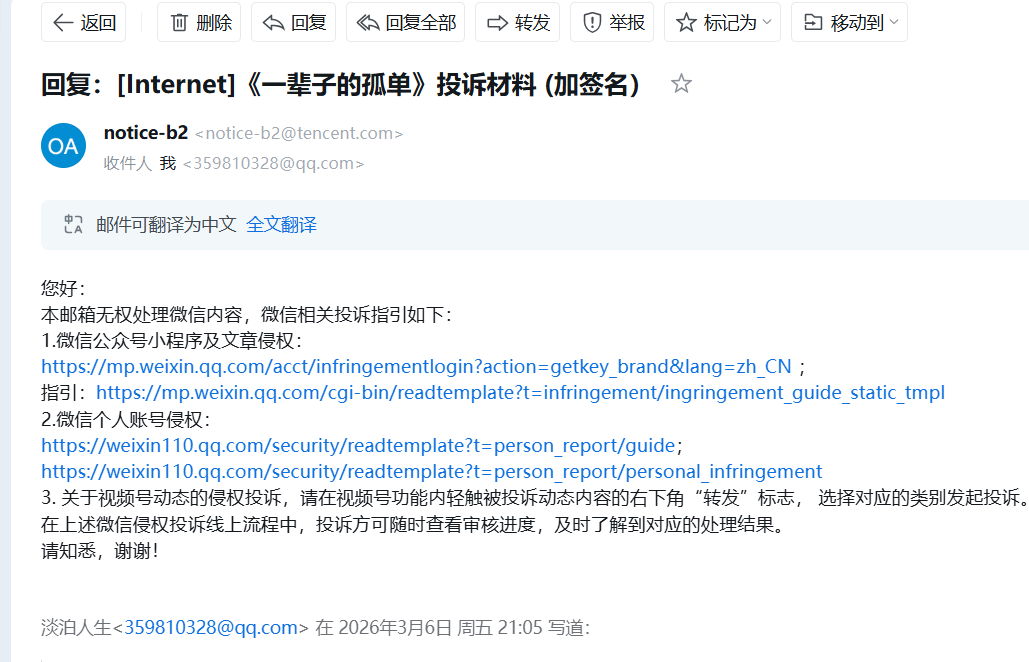Screen dimensions: 1029x662
Task: Click the 全文翻译 link
Action: pyautogui.click(x=281, y=225)
